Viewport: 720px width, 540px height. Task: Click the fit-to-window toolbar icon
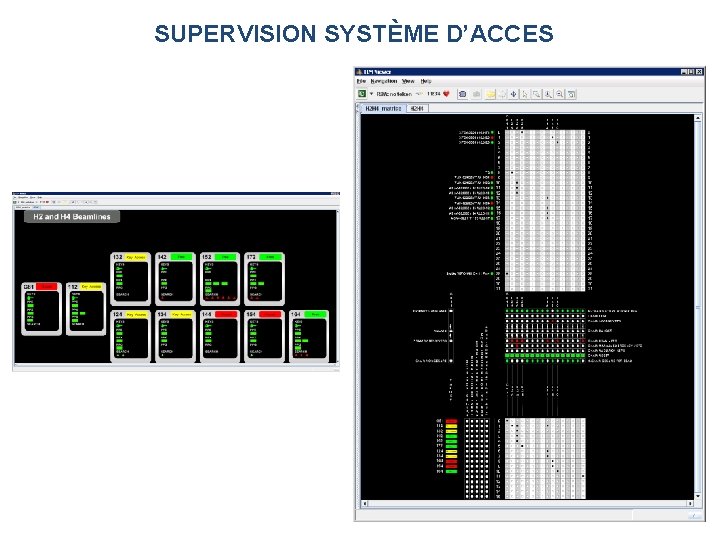(x=572, y=94)
